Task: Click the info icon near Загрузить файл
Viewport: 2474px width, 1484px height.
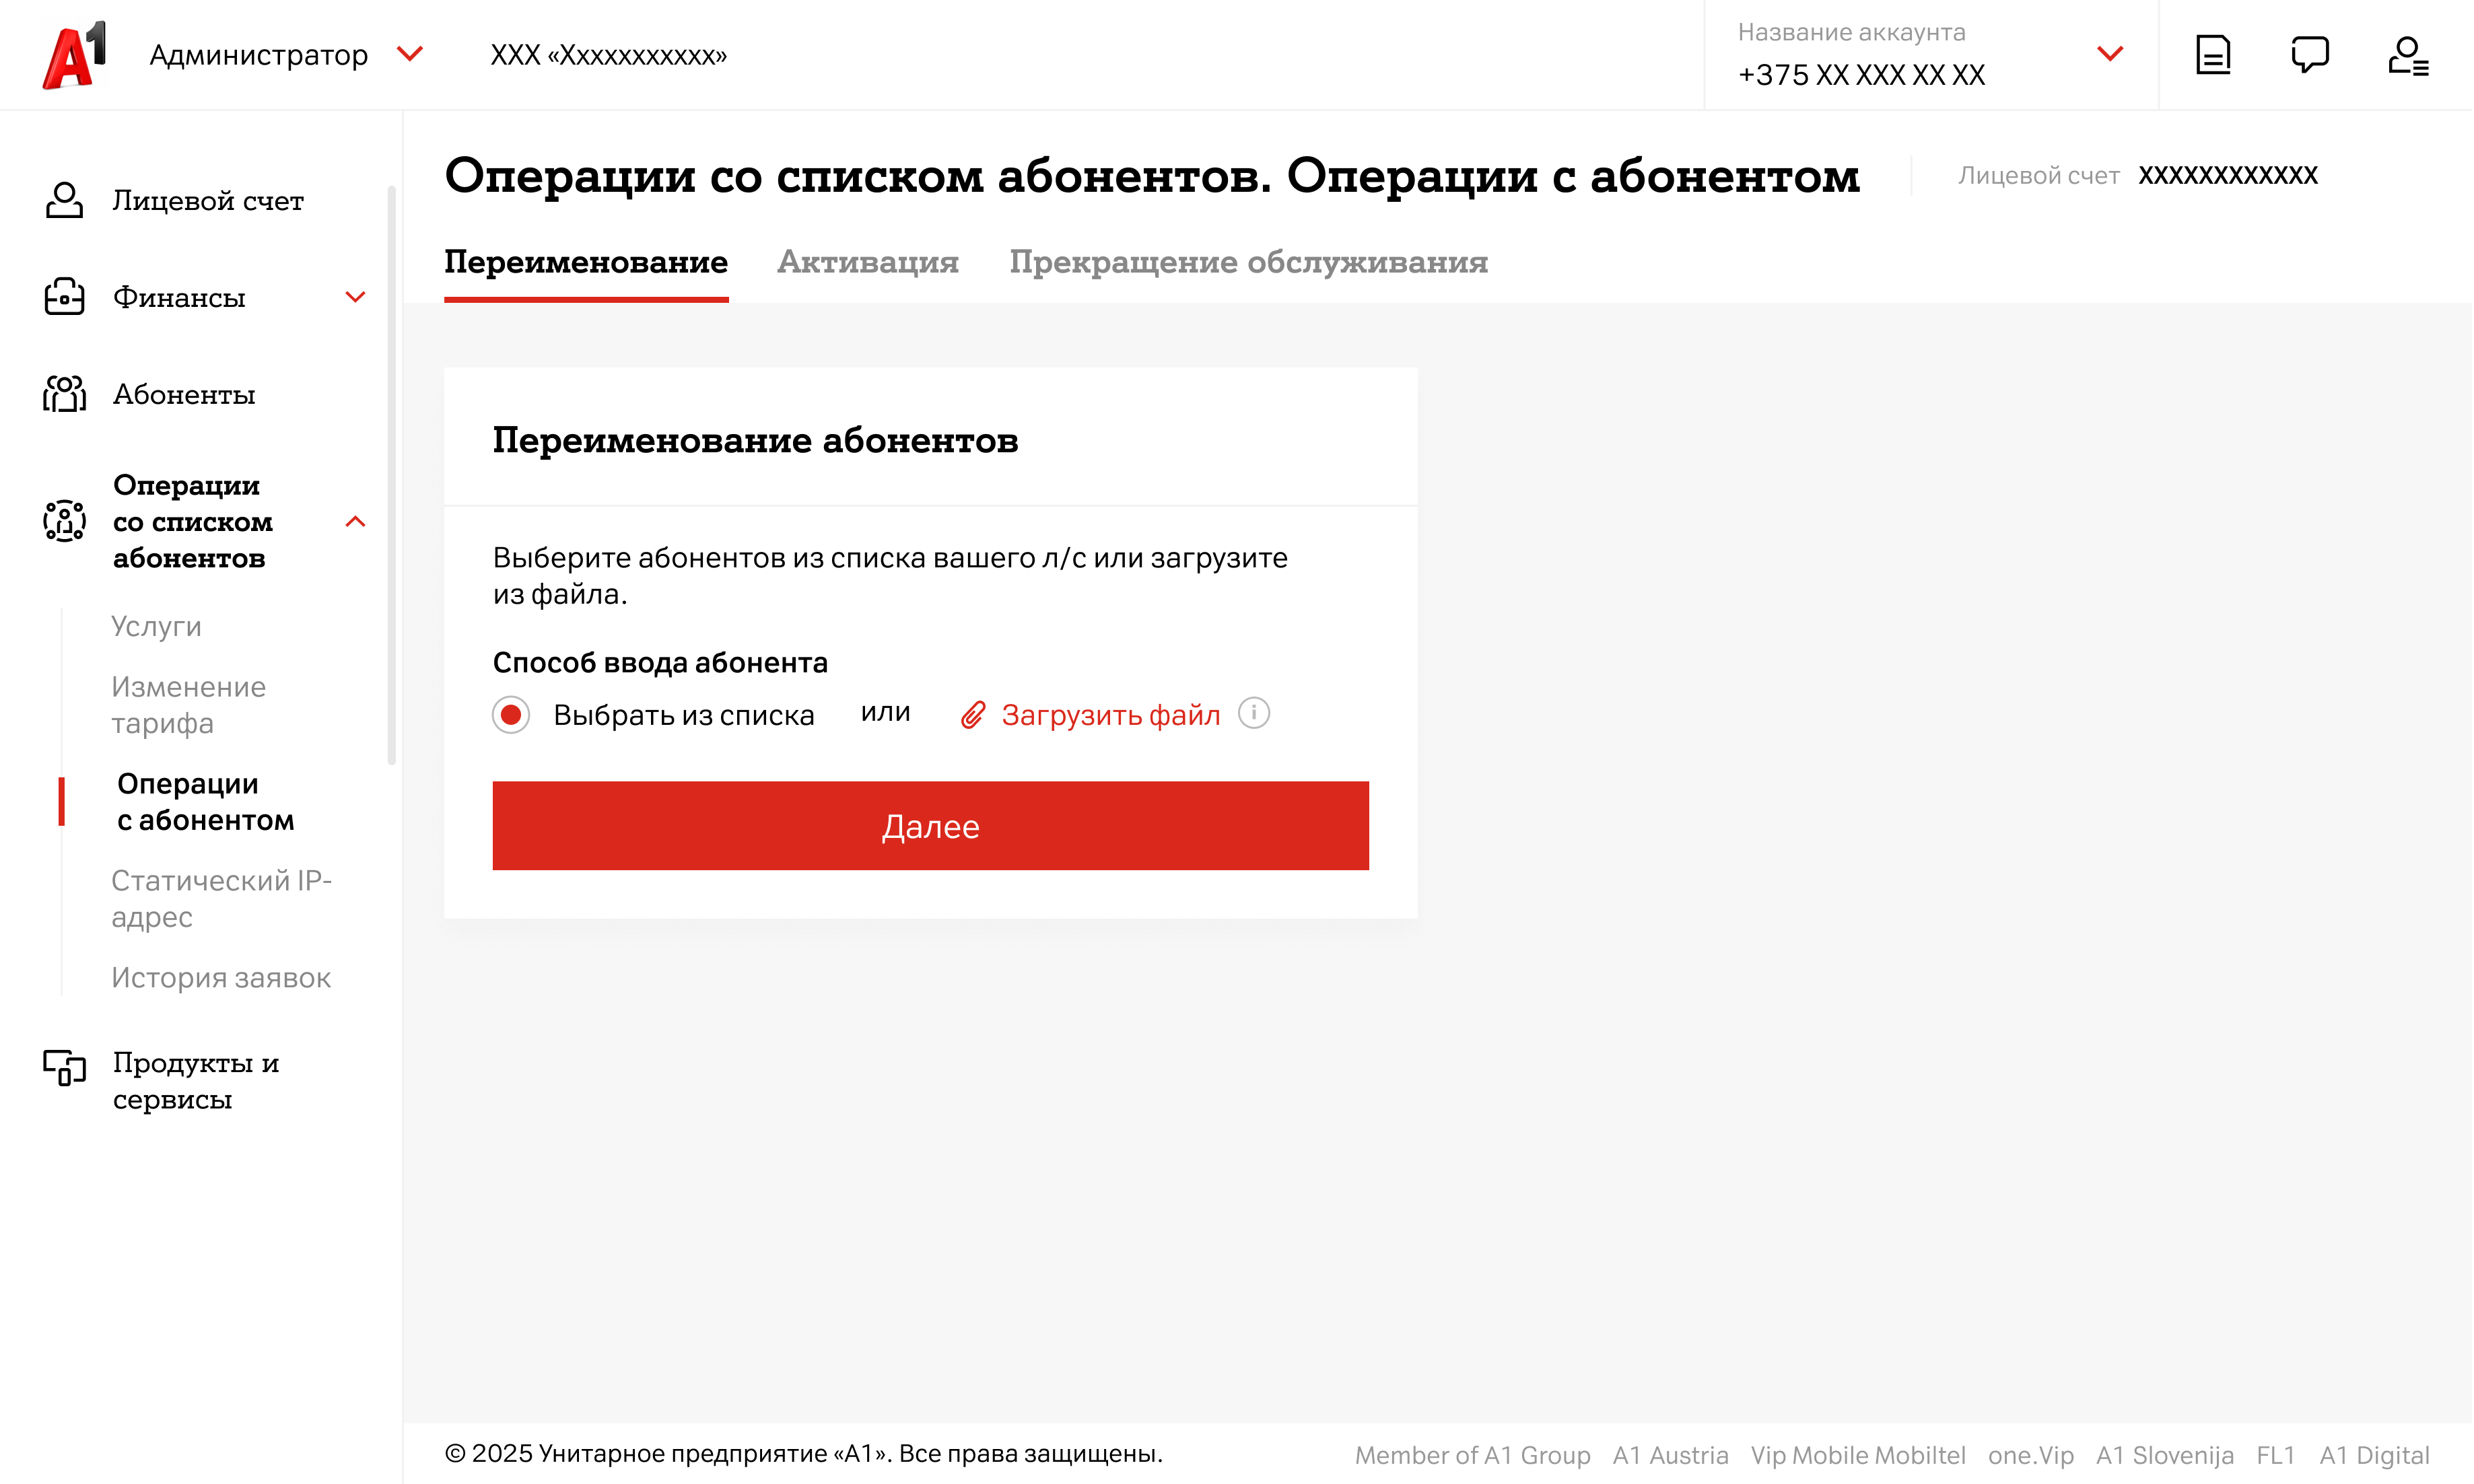Action: 1253,713
